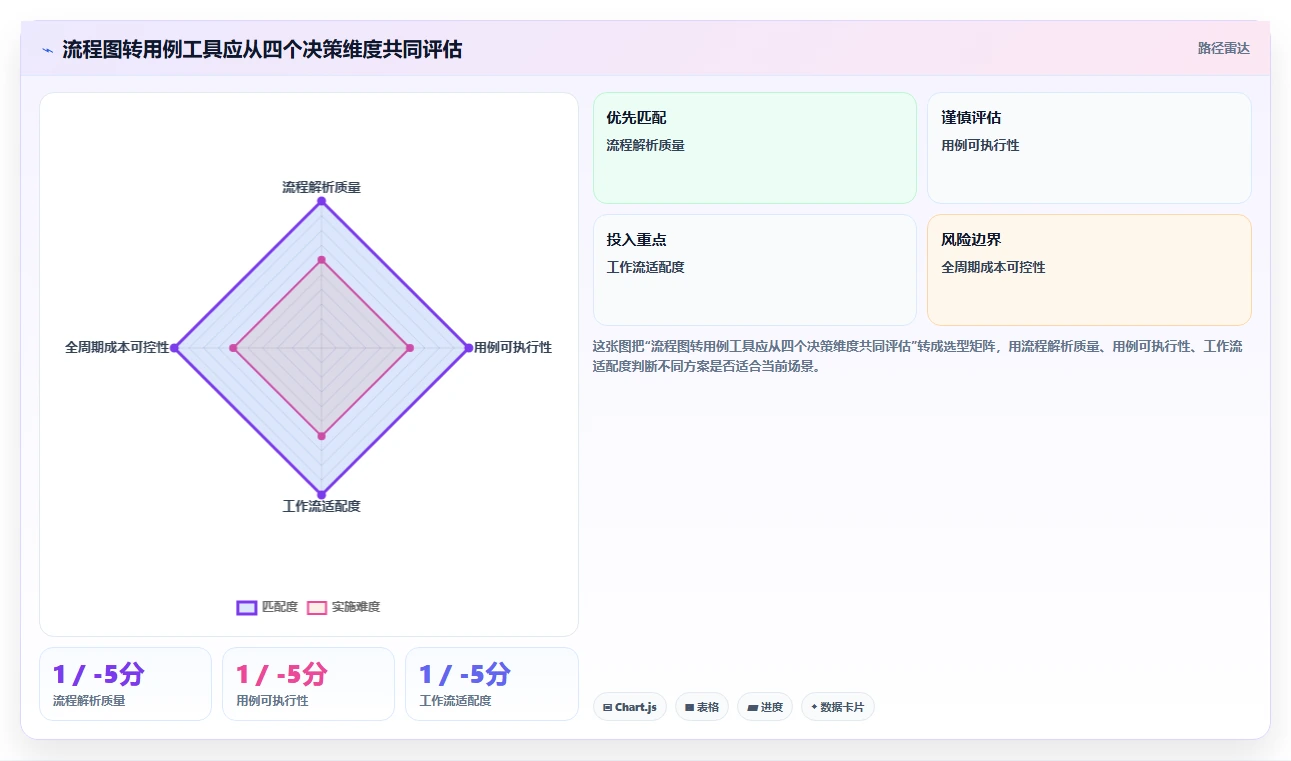Click the 匹配度 legend label

280,607
